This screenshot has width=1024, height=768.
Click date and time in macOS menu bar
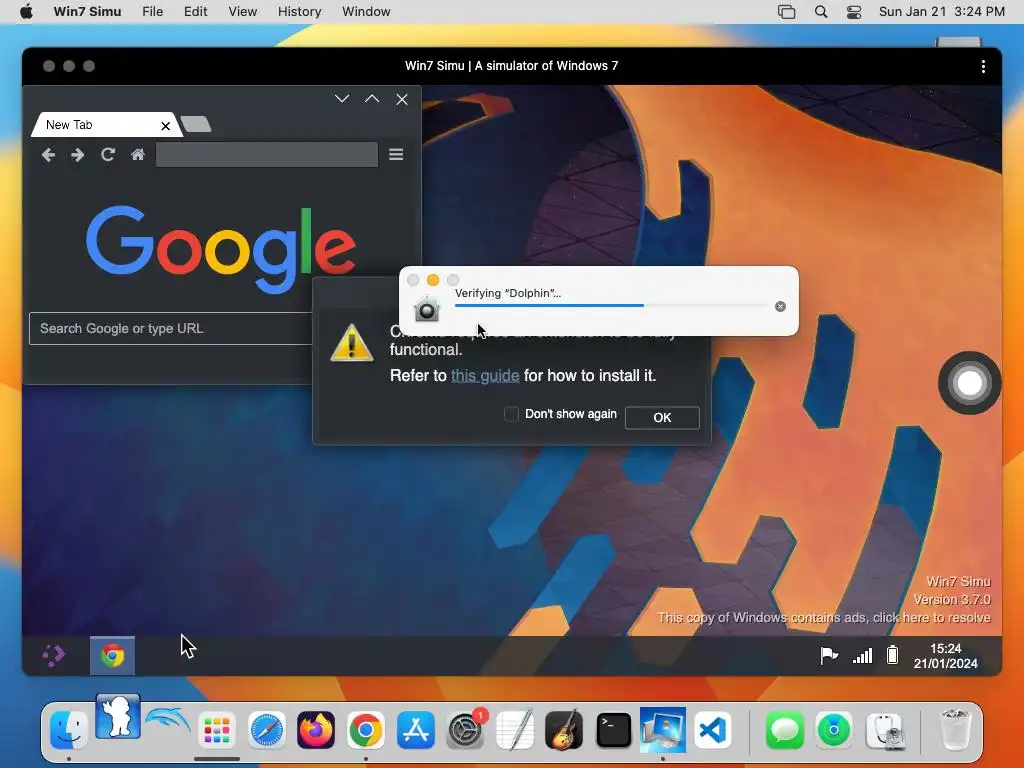(x=941, y=12)
